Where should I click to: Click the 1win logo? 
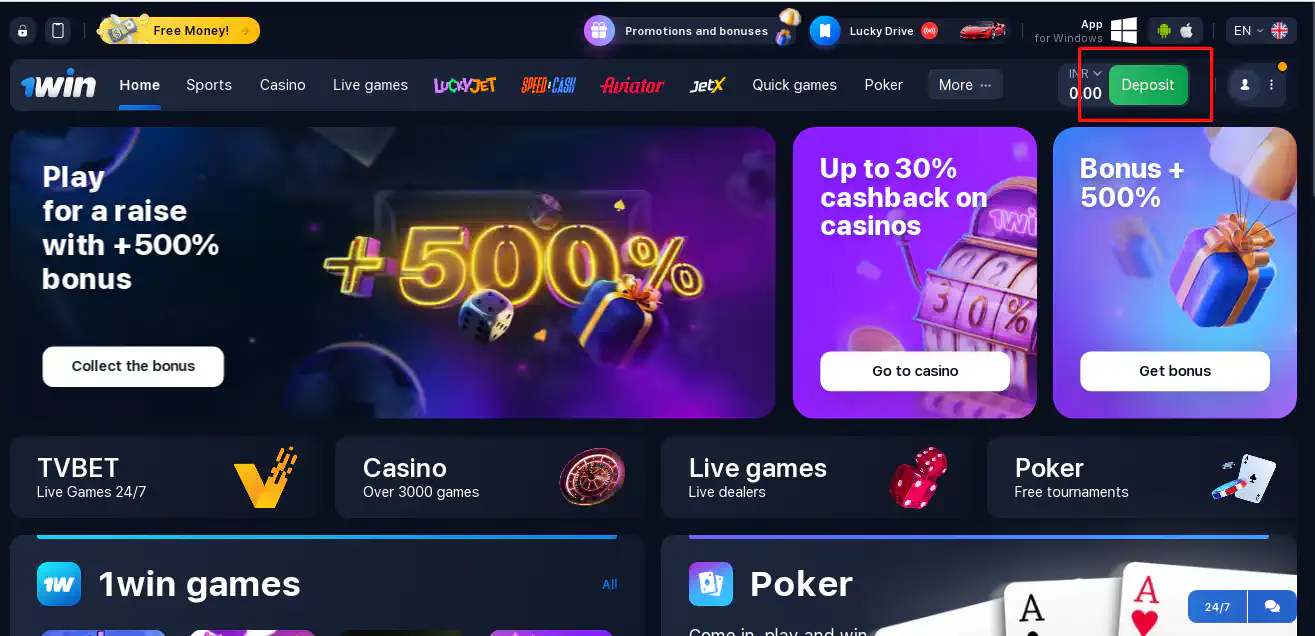coord(59,85)
